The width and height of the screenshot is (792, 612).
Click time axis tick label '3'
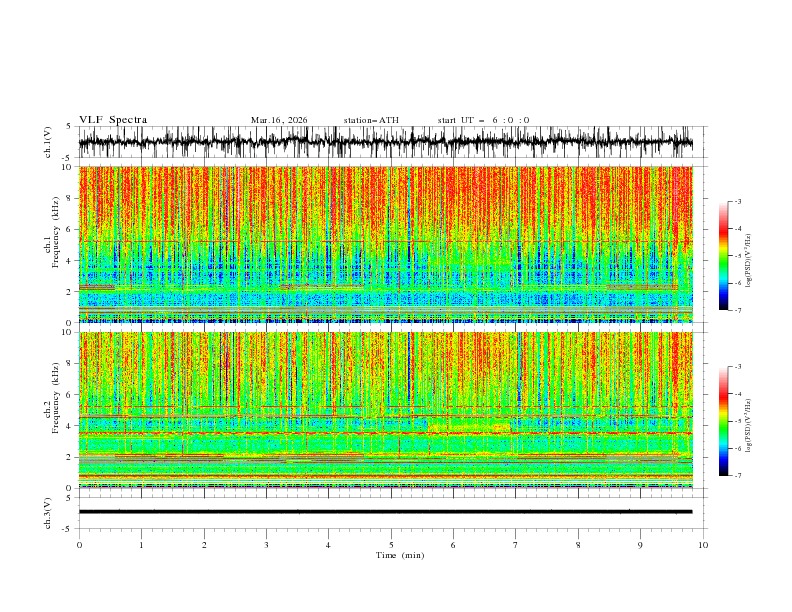[266, 545]
